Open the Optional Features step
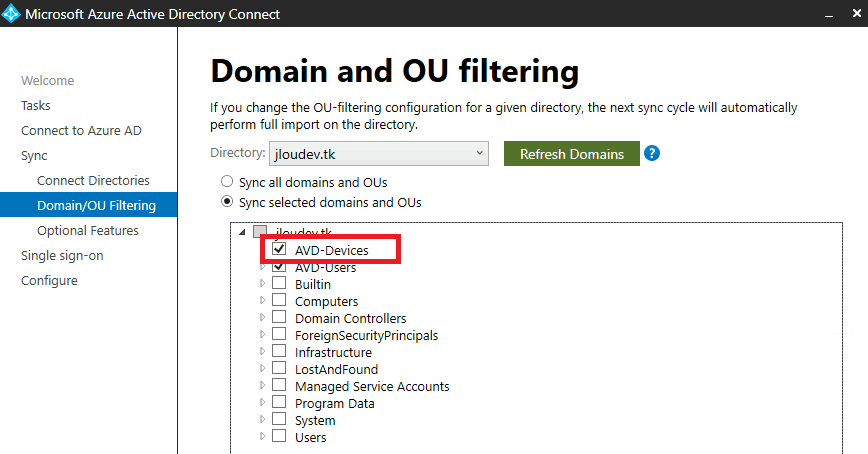The width and height of the screenshot is (868, 454). (x=88, y=230)
